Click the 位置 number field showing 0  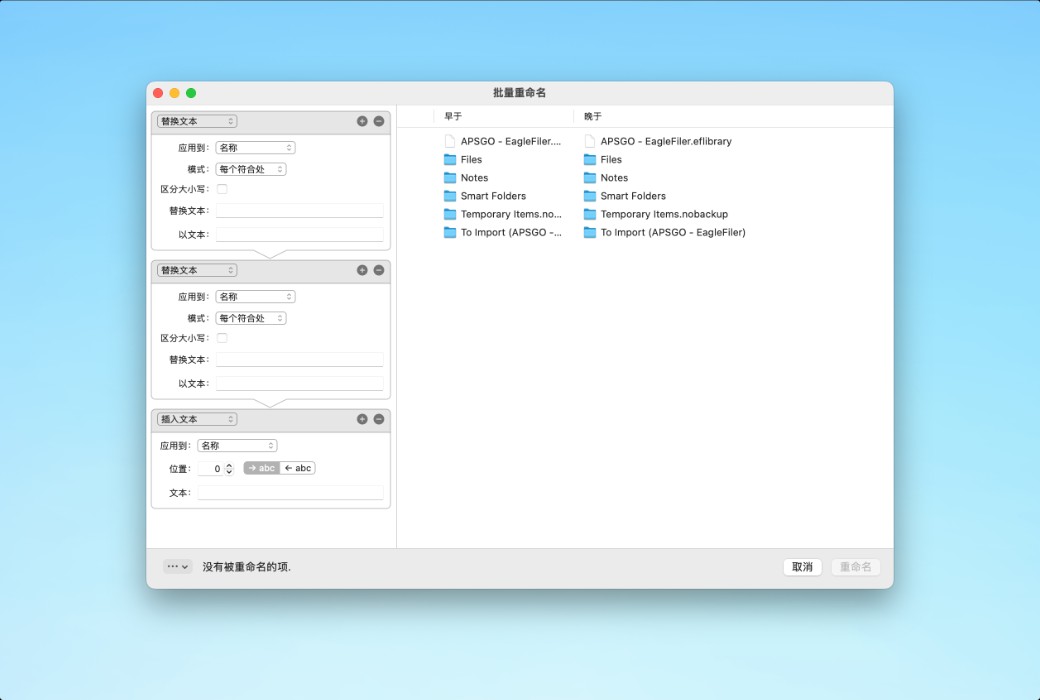(210, 468)
